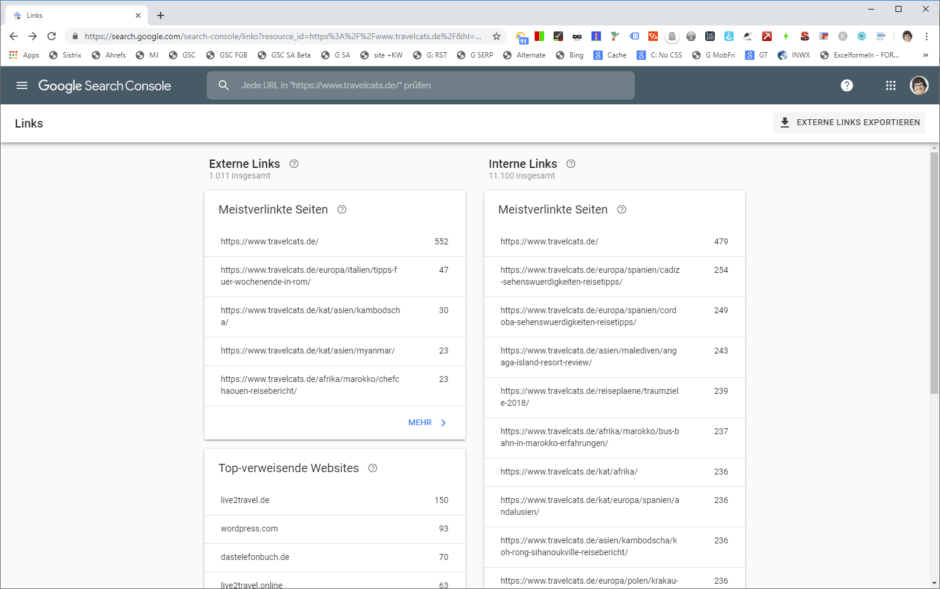This screenshot has width=940, height=589.
Task: Open the kat/asien/kambodscha row
Action: point(335,316)
